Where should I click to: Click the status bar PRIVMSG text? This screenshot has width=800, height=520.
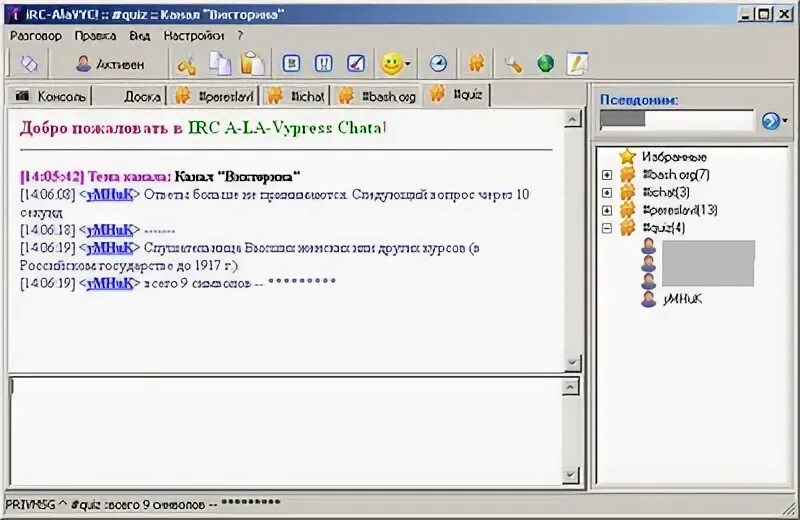143,504
